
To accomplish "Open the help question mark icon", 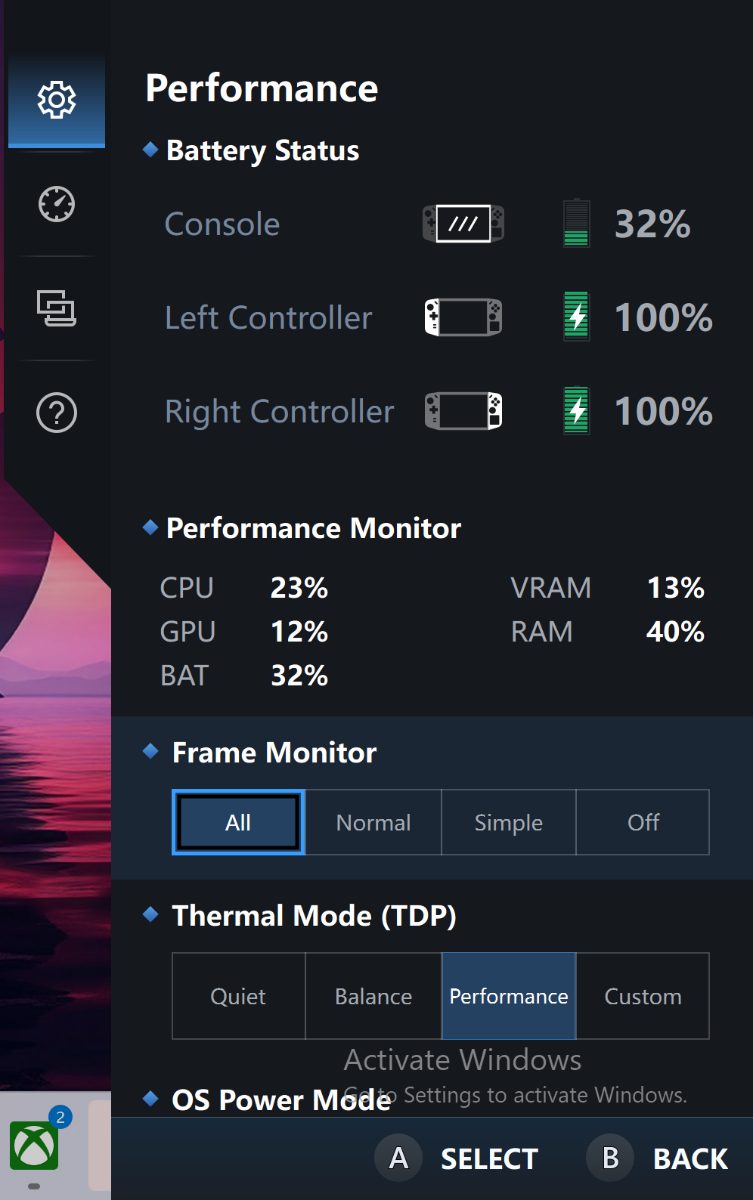I will pos(56,412).
